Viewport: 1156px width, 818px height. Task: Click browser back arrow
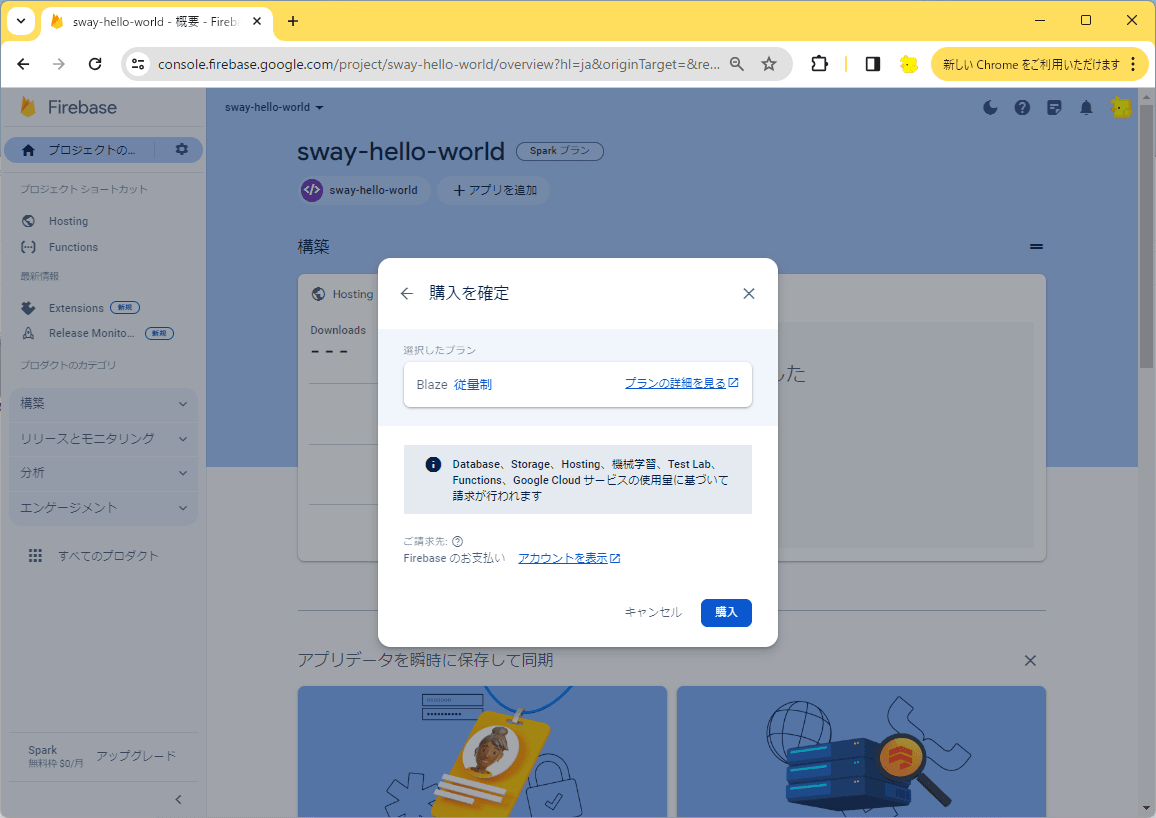pos(24,64)
